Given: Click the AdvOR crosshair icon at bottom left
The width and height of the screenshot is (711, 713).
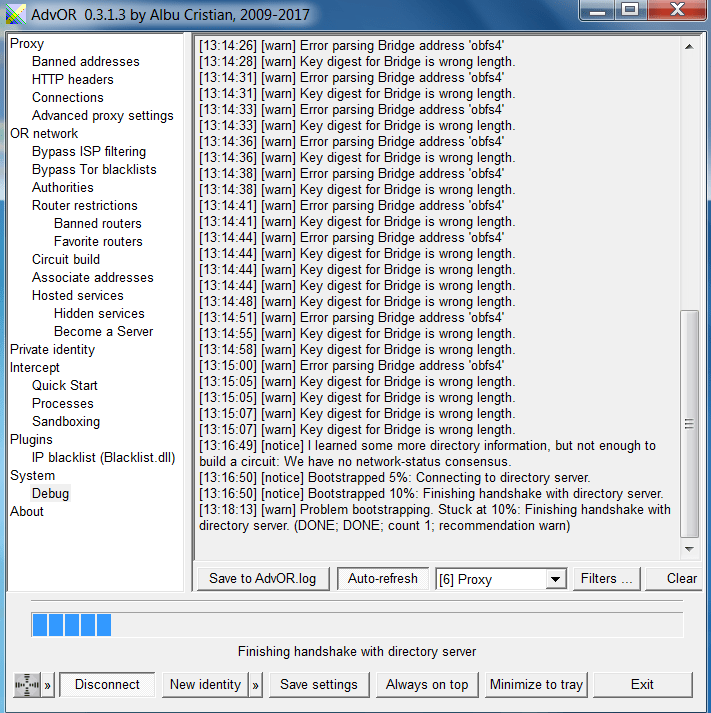Looking at the screenshot, I should 27,684.
